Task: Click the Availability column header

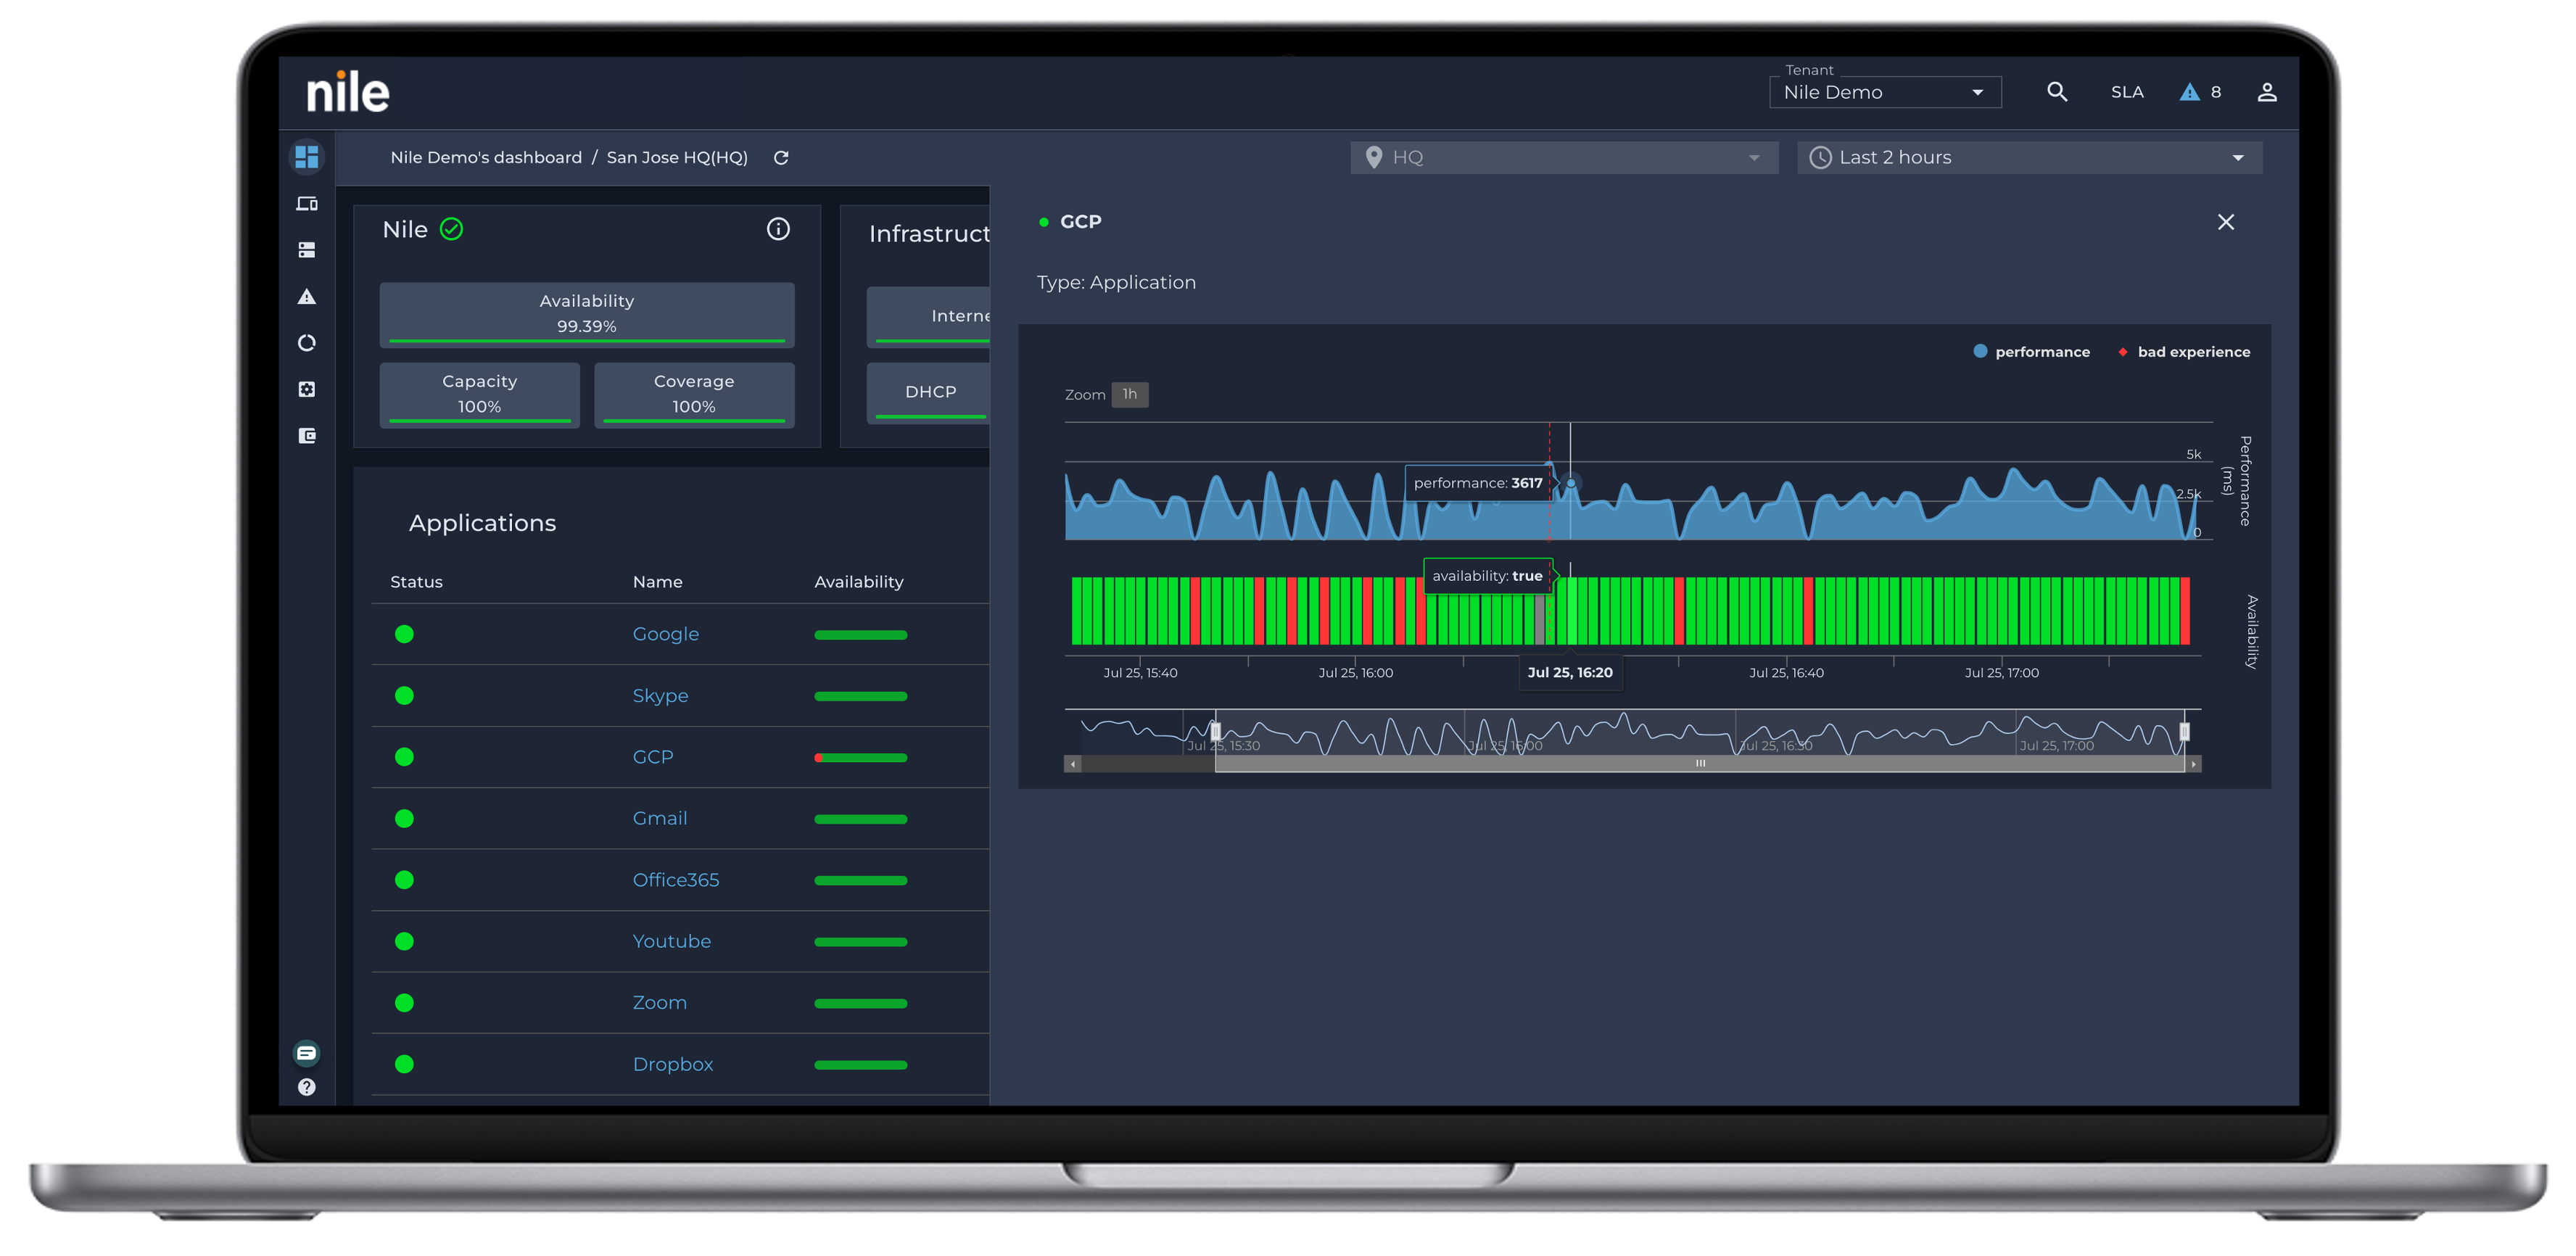Action: tap(858, 582)
